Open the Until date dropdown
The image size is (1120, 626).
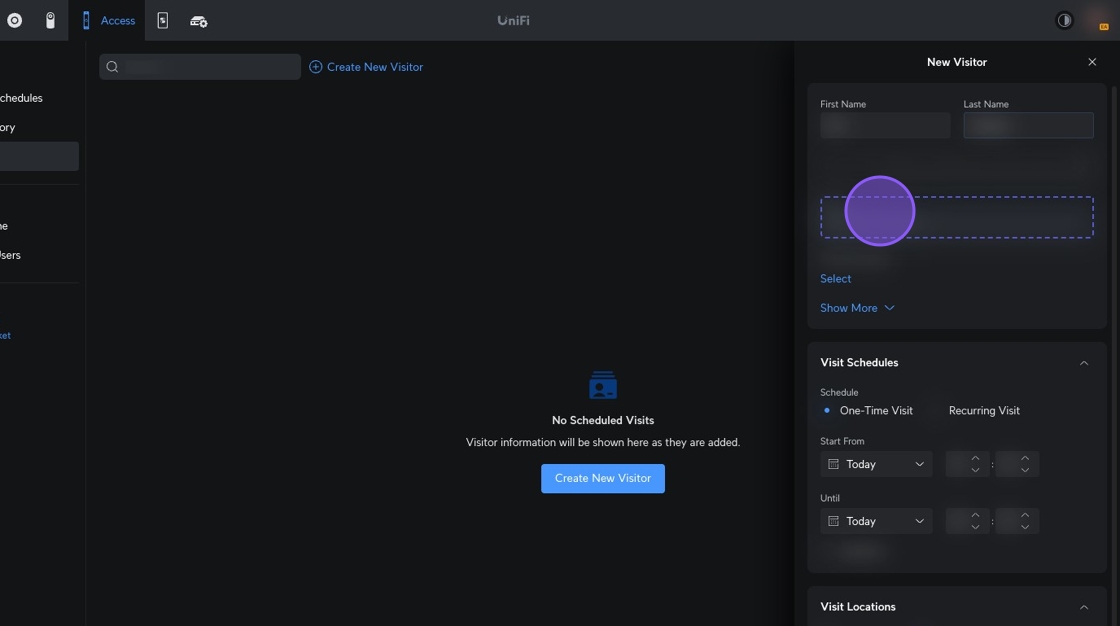tap(876, 521)
